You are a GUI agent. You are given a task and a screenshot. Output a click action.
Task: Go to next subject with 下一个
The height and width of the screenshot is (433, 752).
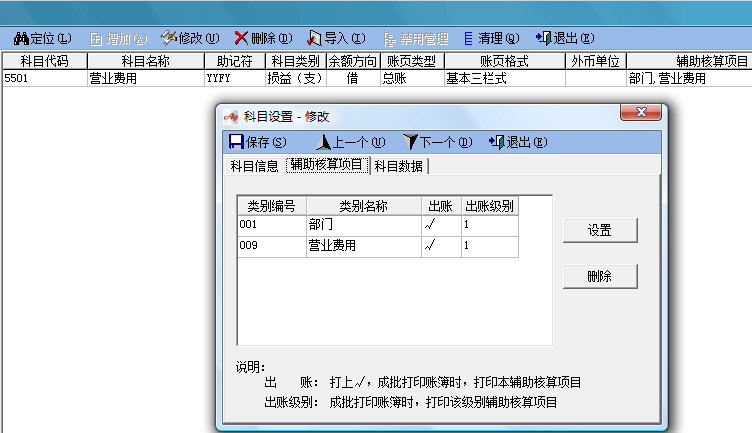[x=411, y=142]
